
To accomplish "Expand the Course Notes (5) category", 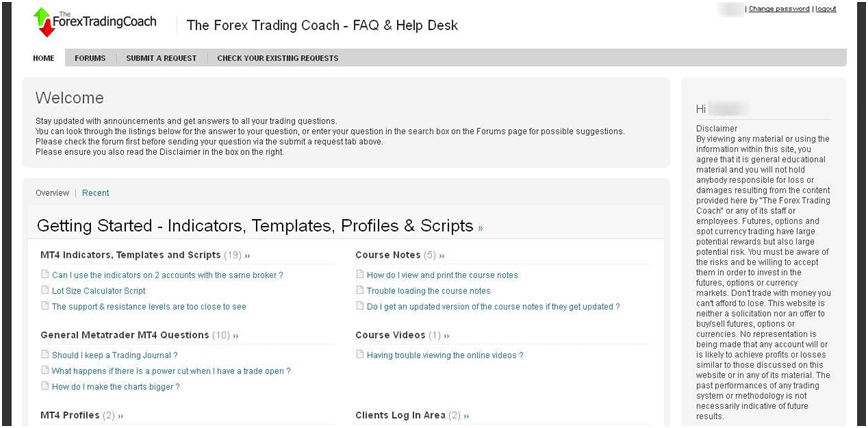I will 388,255.
